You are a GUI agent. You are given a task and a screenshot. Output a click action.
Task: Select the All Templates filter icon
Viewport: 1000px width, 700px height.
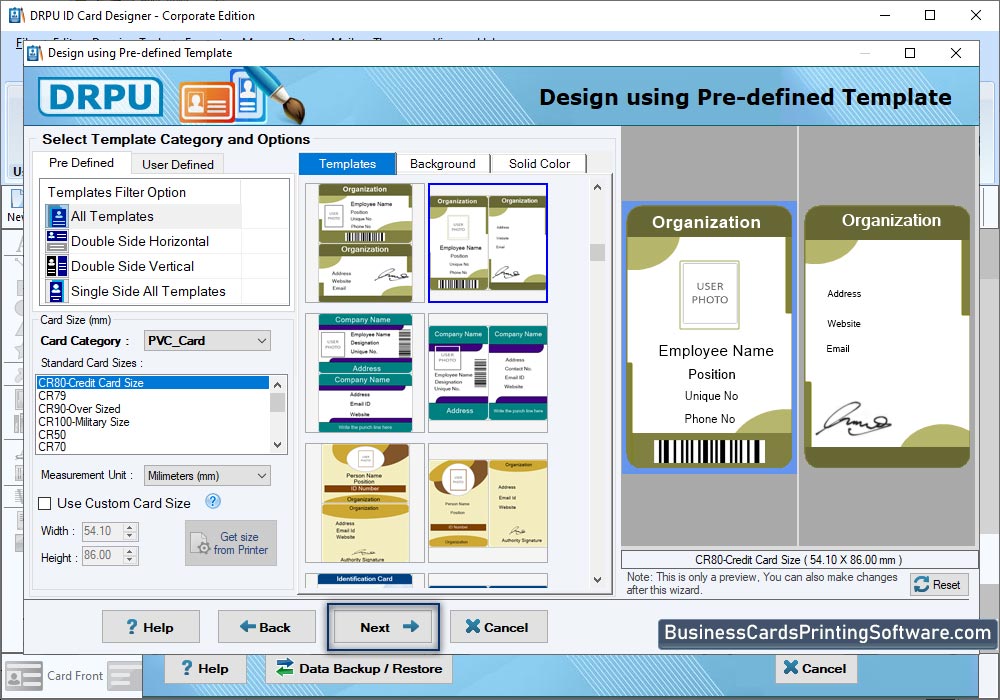pos(57,217)
